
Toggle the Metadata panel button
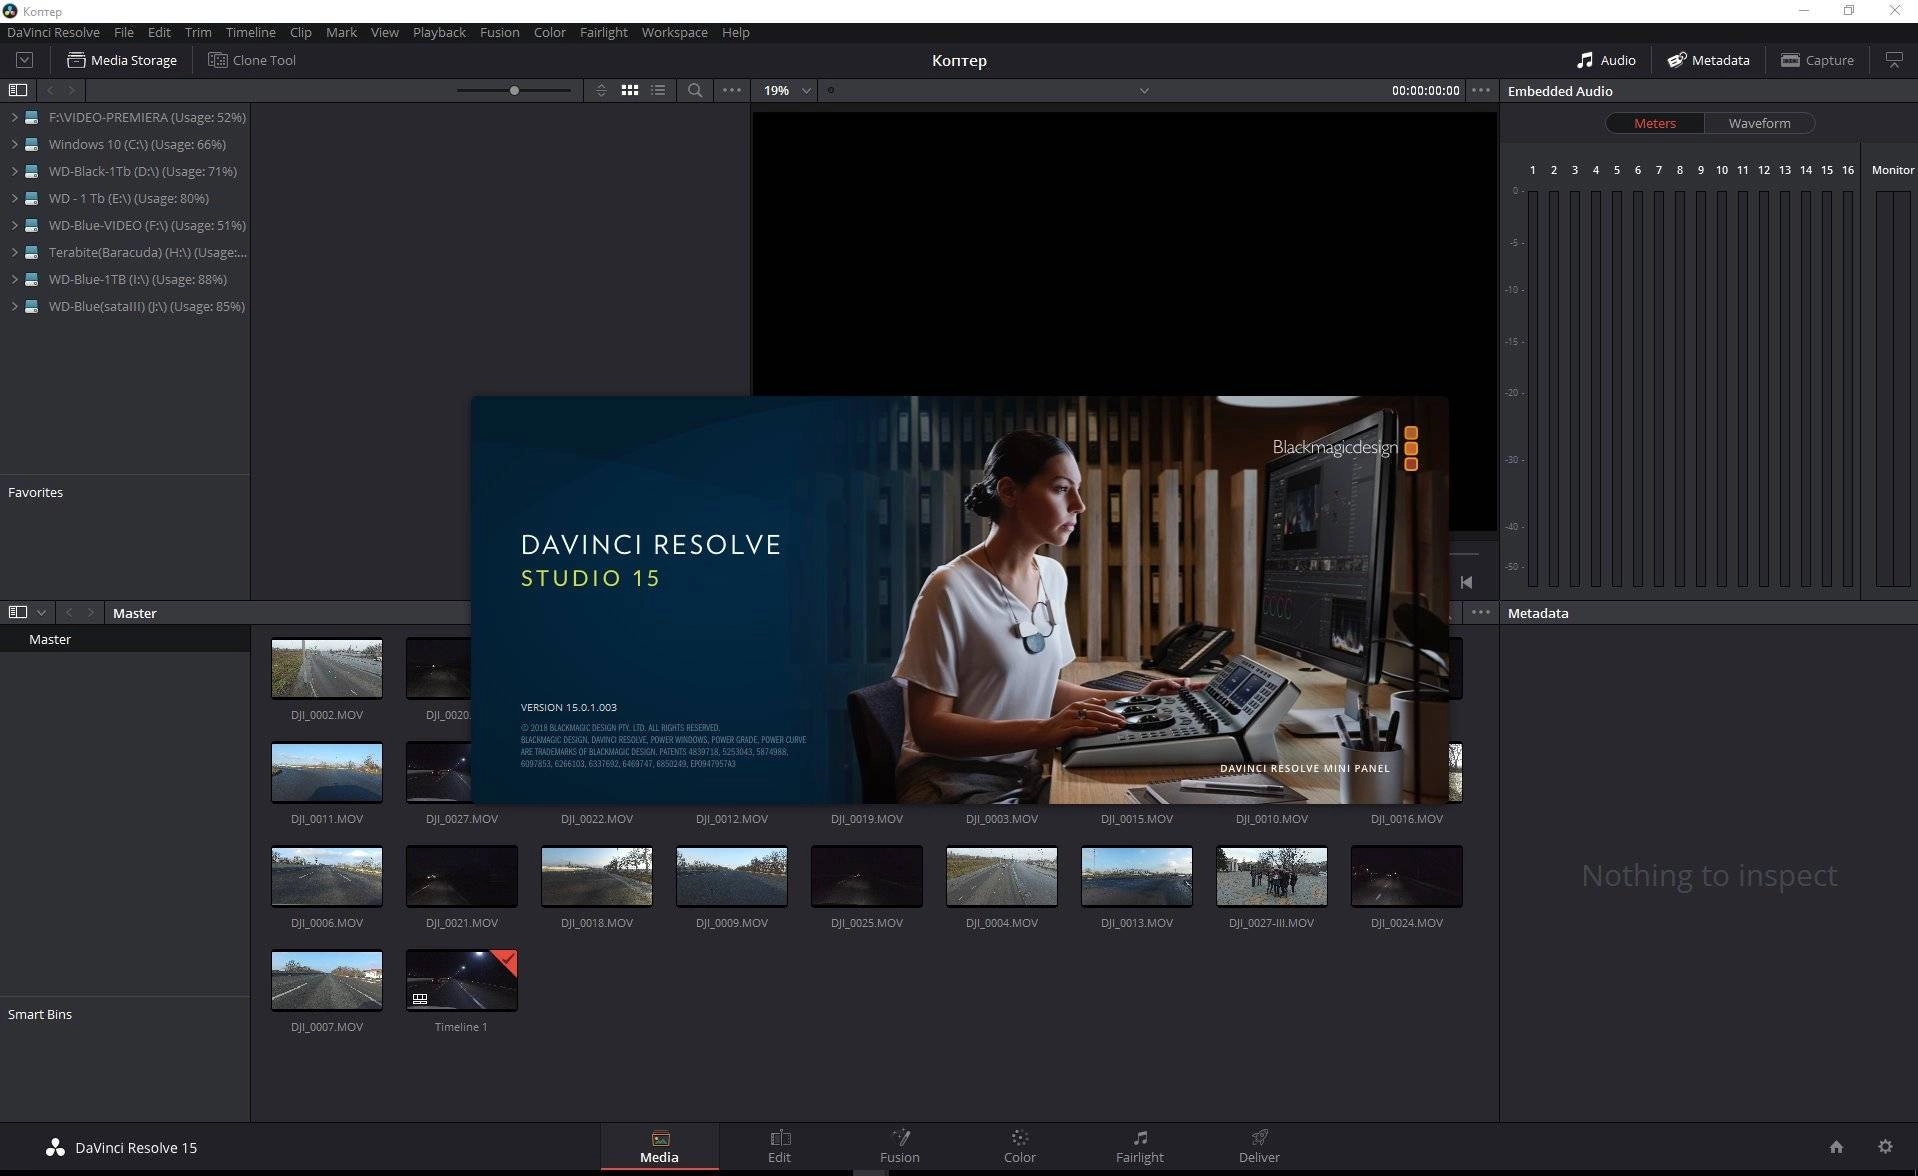[1708, 60]
